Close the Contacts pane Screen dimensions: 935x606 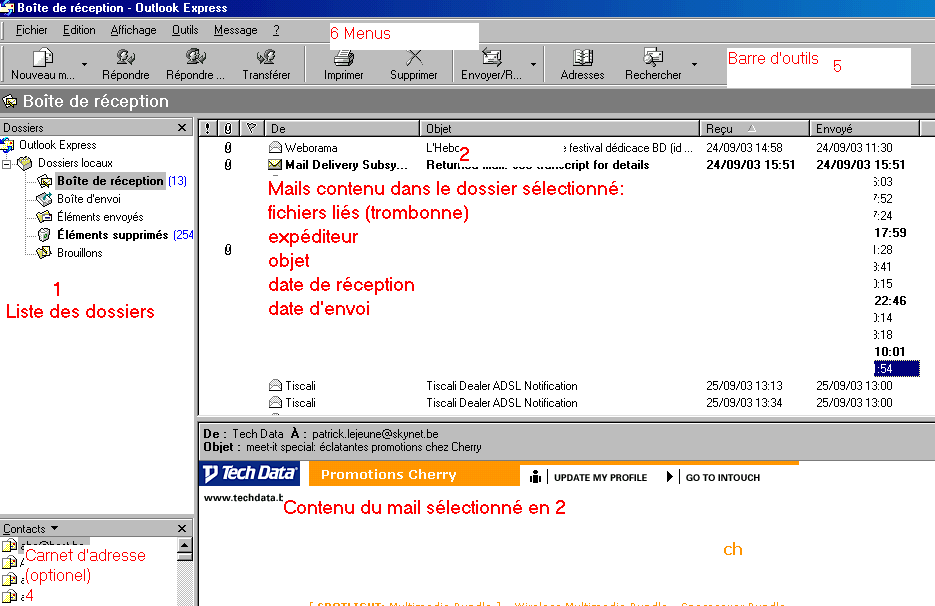(182, 528)
